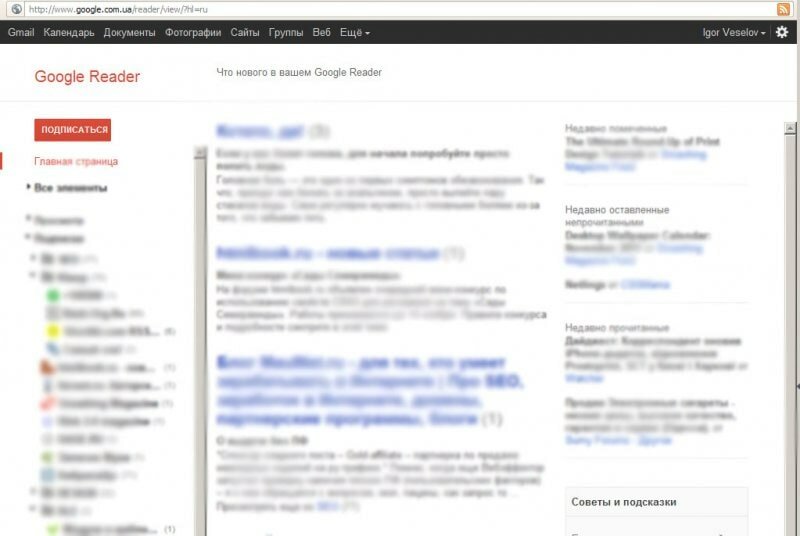
Task: Click the Что нового в вашем Google Reader heading
Action: [x=299, y=72]
